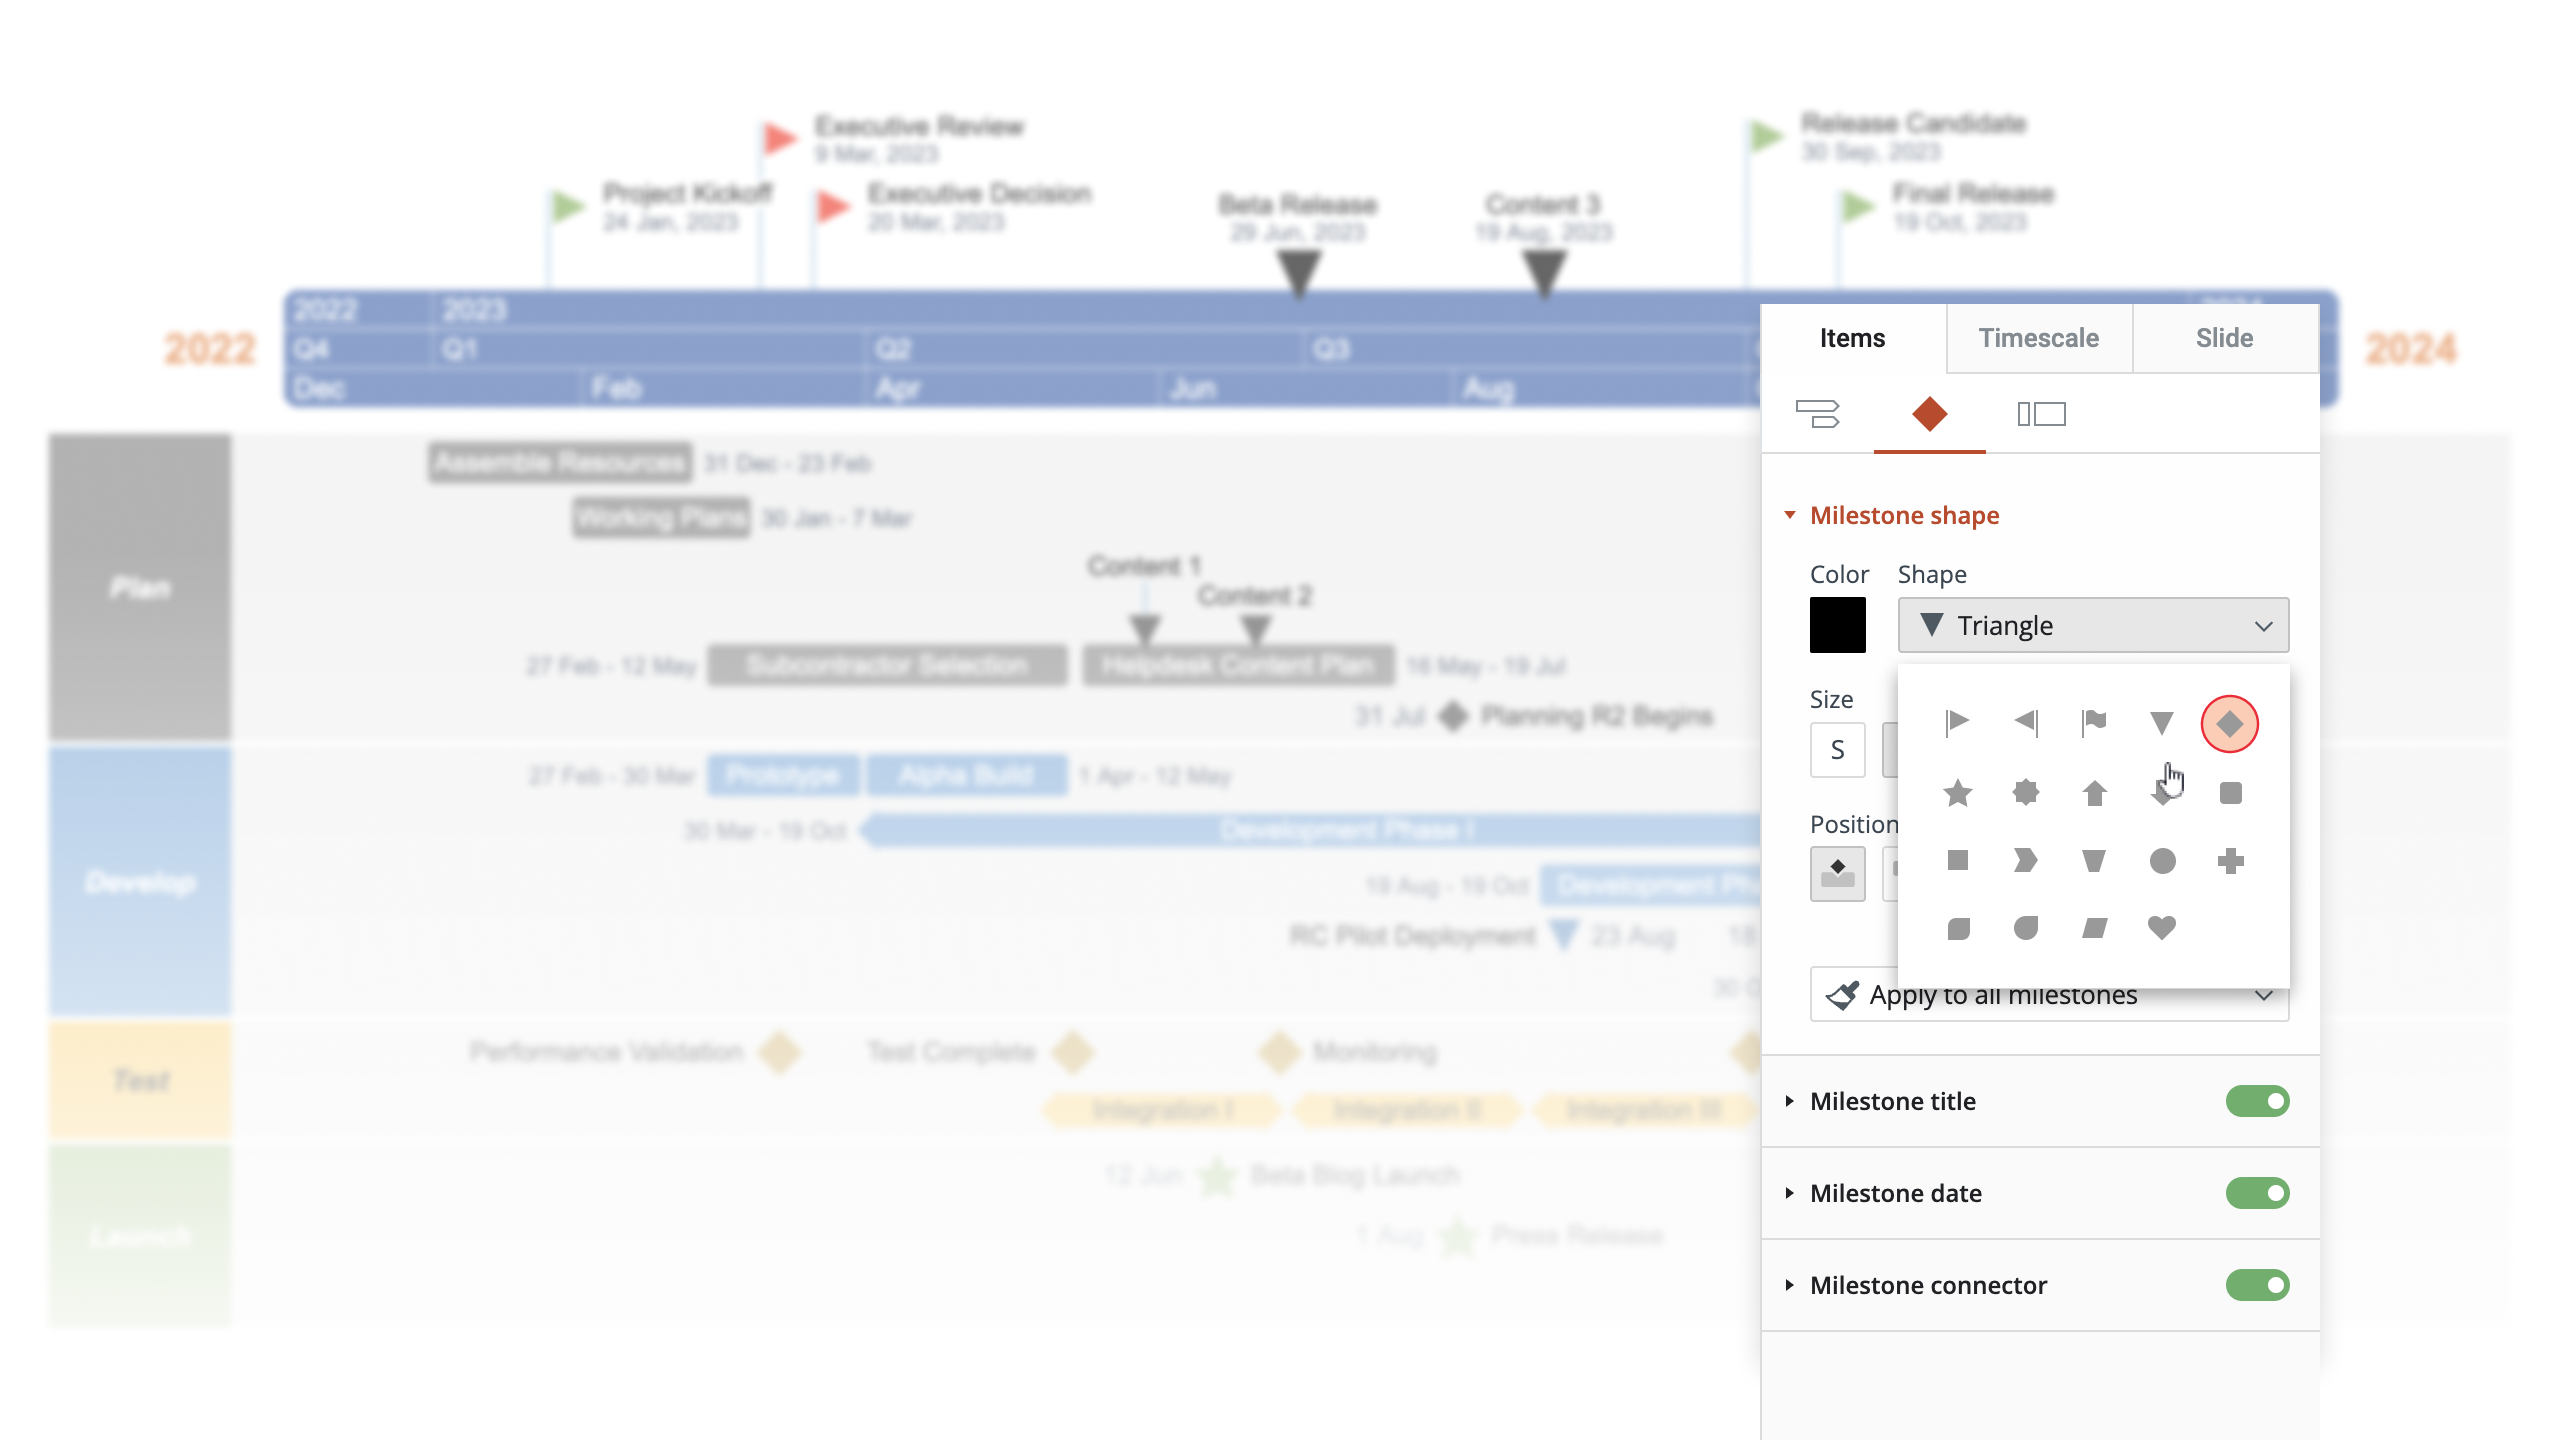Toggle Milestone date visibility on

coord(2258,1192)
